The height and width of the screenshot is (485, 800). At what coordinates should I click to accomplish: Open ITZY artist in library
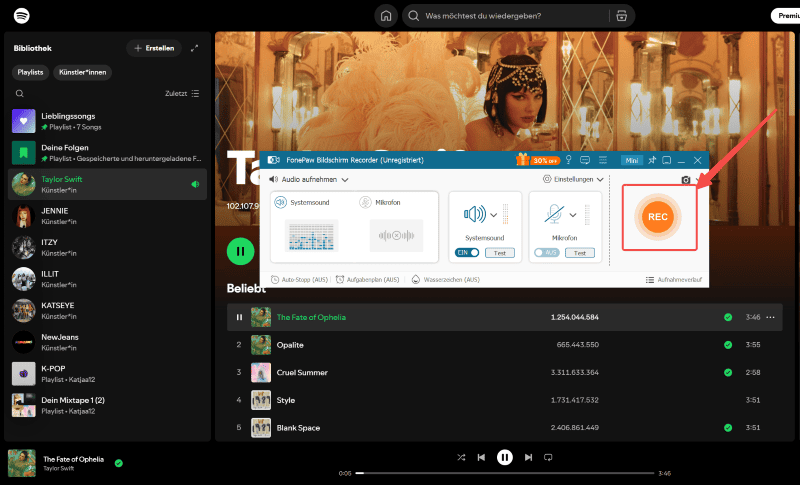[x=108, y=248]
